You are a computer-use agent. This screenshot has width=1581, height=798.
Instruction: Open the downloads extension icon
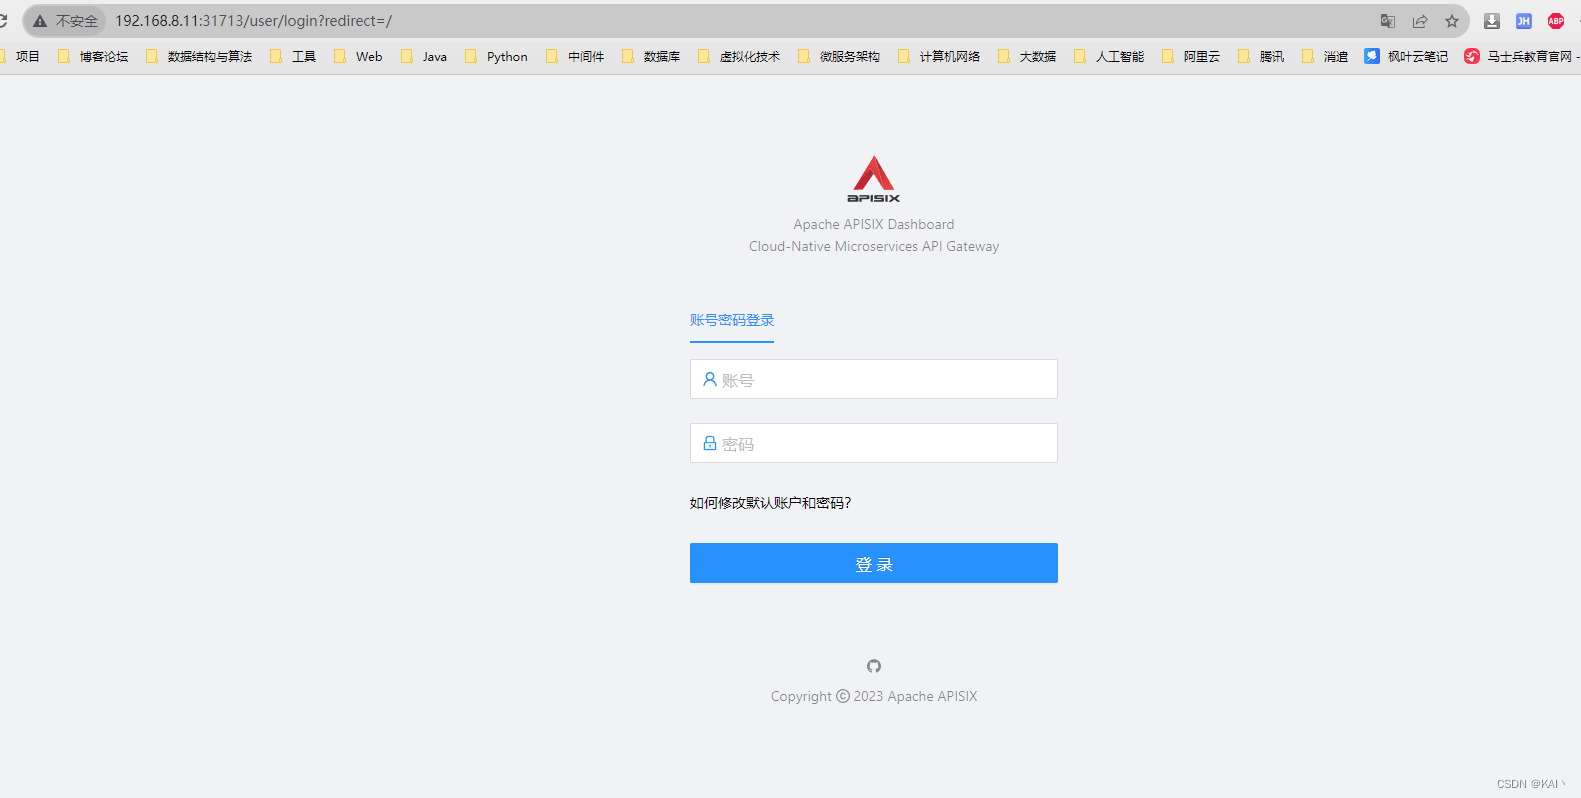click(1492, 21)
